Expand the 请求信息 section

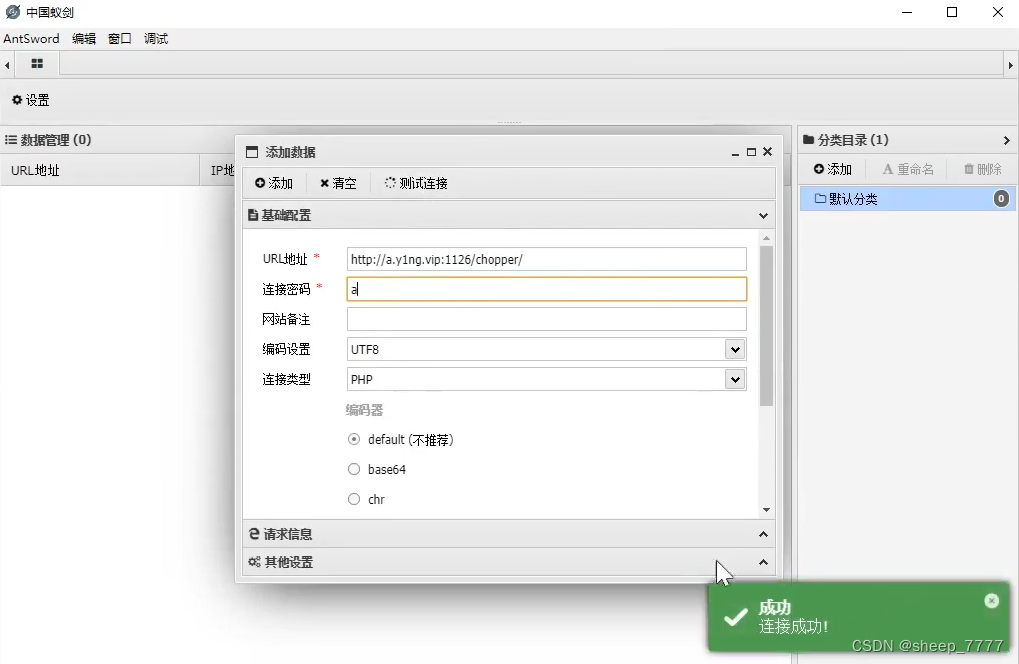509,534
